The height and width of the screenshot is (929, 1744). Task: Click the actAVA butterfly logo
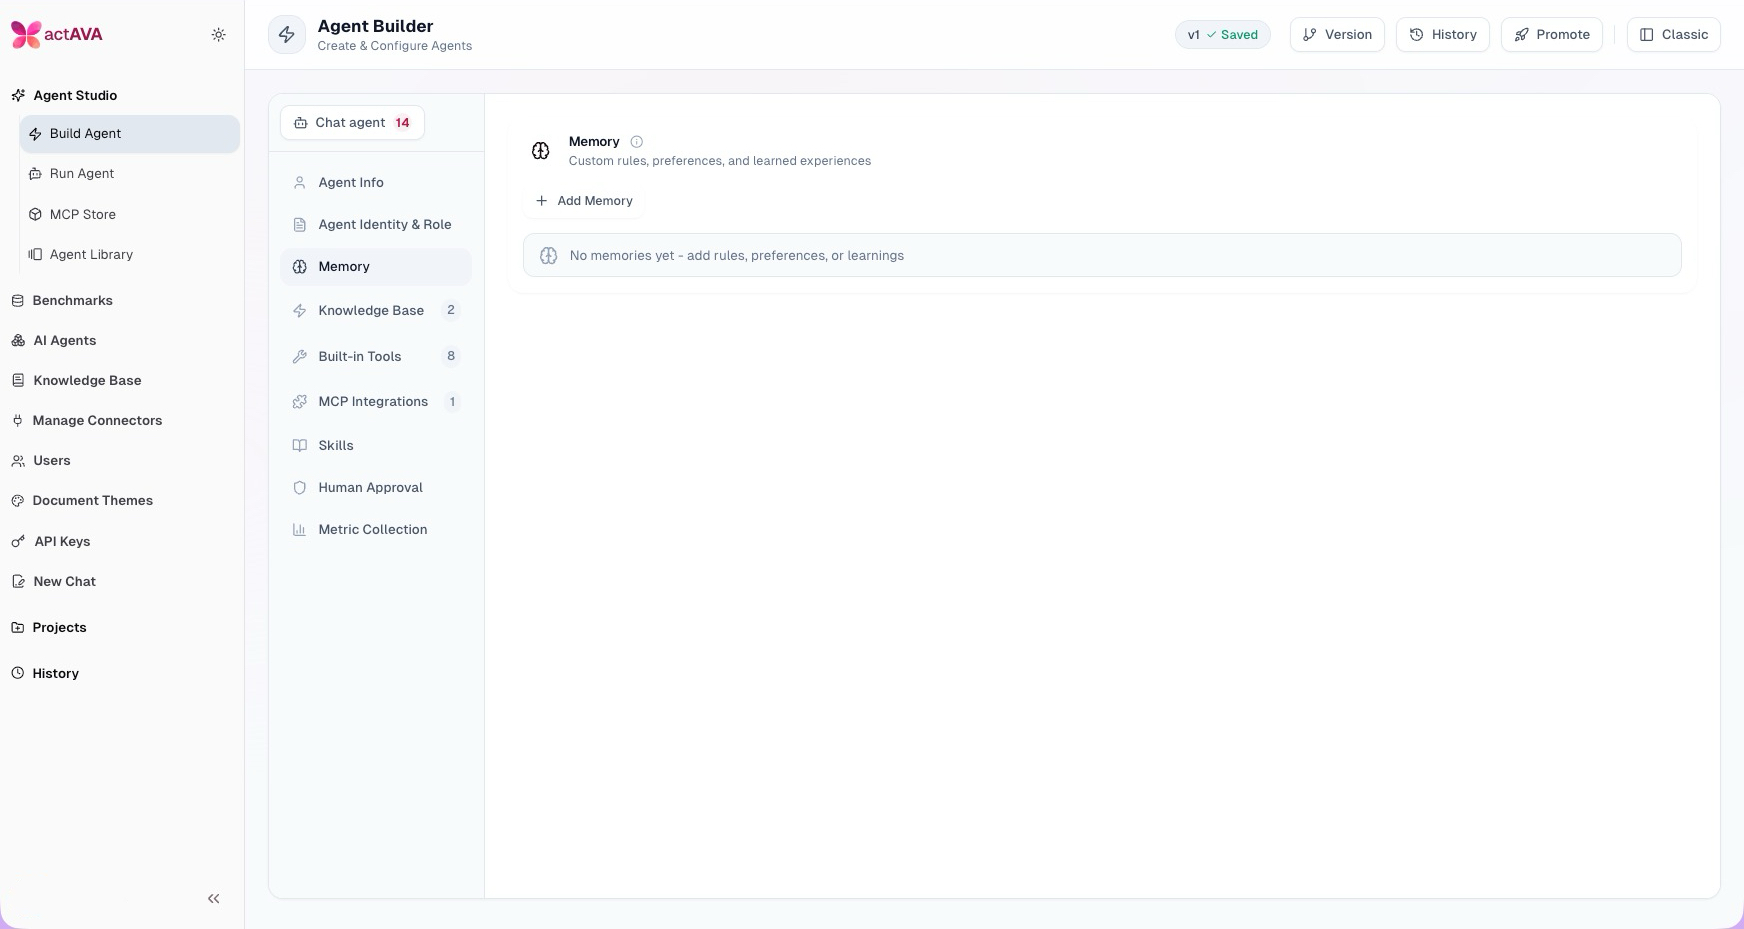pyautogui.click(x=26, y=35)
